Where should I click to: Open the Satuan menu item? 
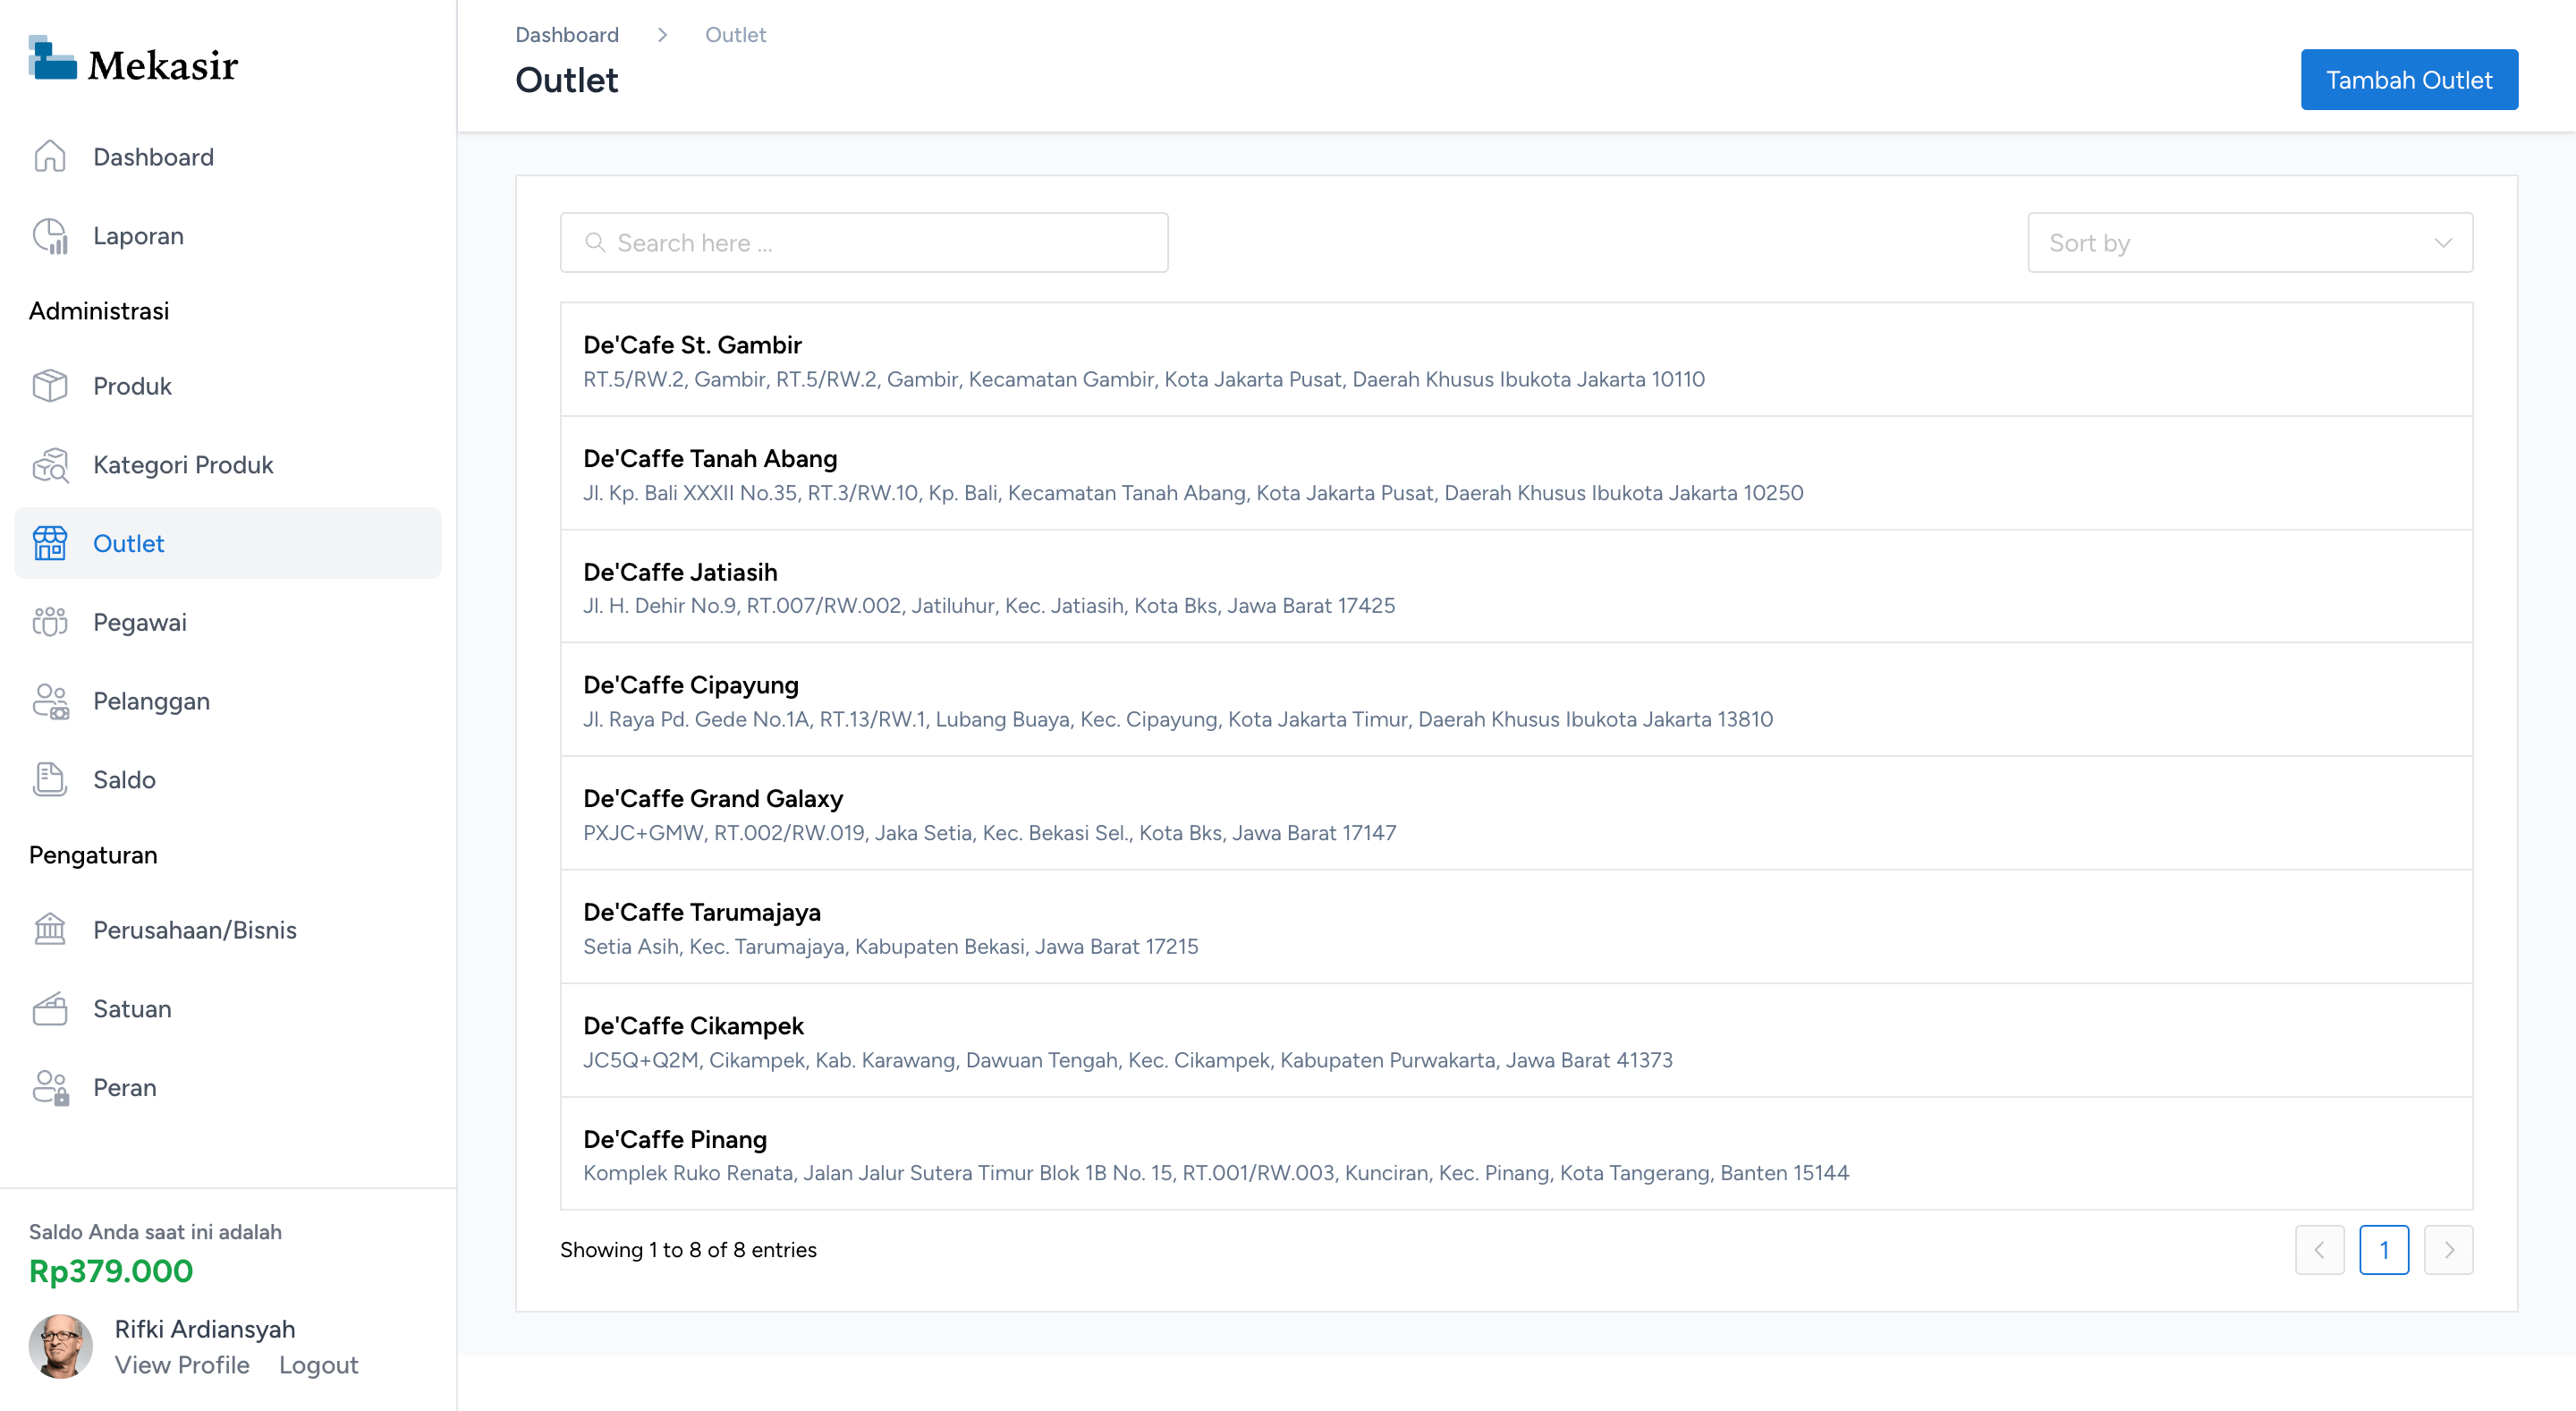[x=132, y=1009]
